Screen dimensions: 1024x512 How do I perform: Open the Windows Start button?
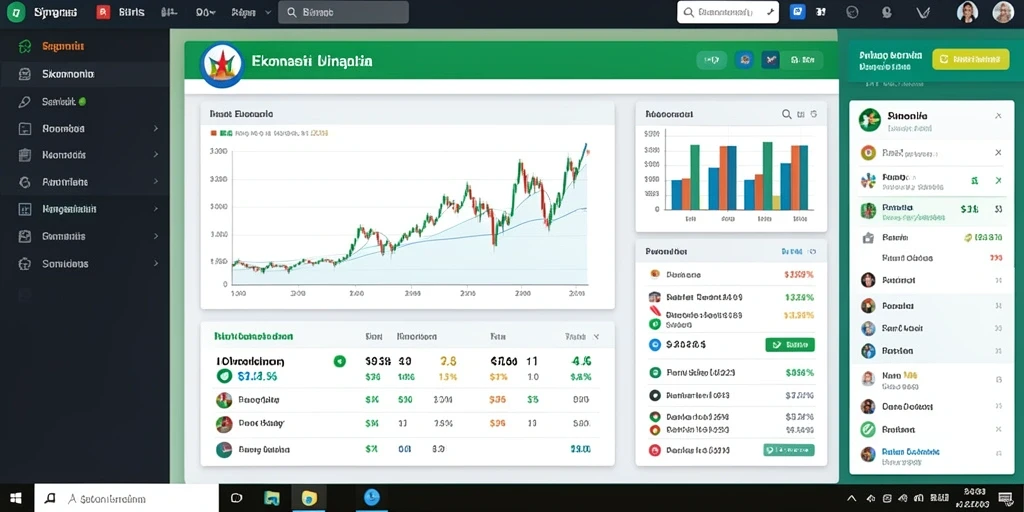click(x=16, y=498)
